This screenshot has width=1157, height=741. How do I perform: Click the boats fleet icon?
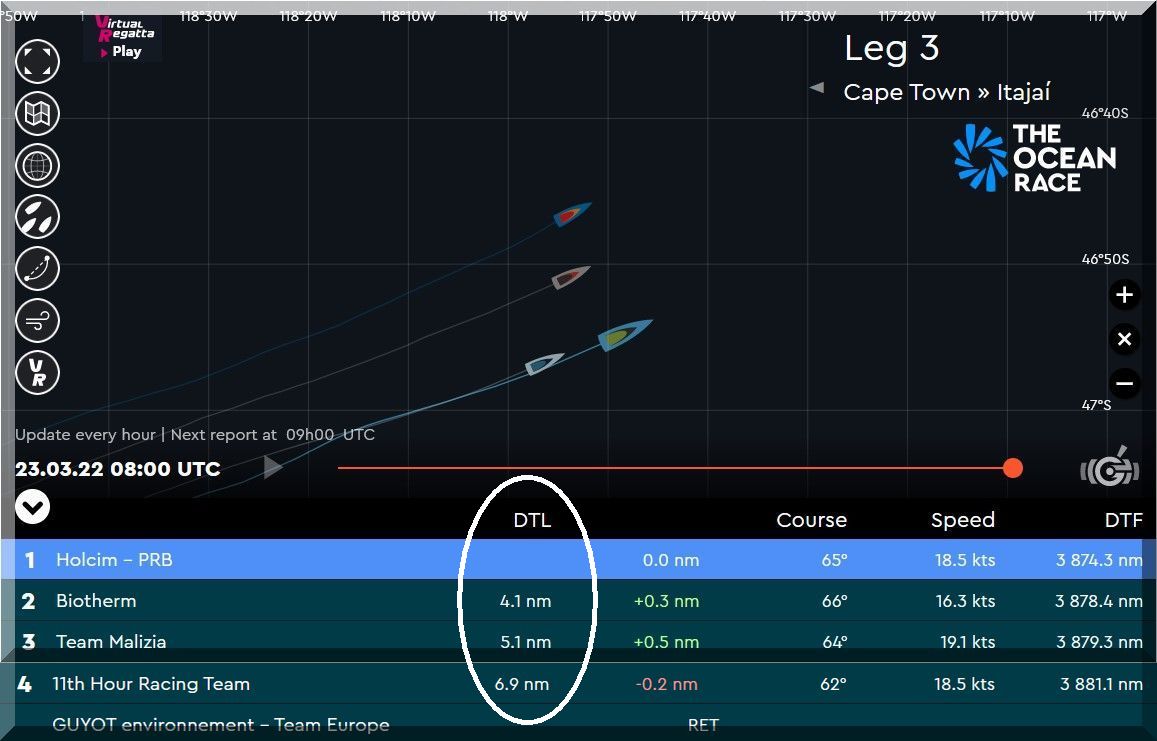(x=38, y=217)
